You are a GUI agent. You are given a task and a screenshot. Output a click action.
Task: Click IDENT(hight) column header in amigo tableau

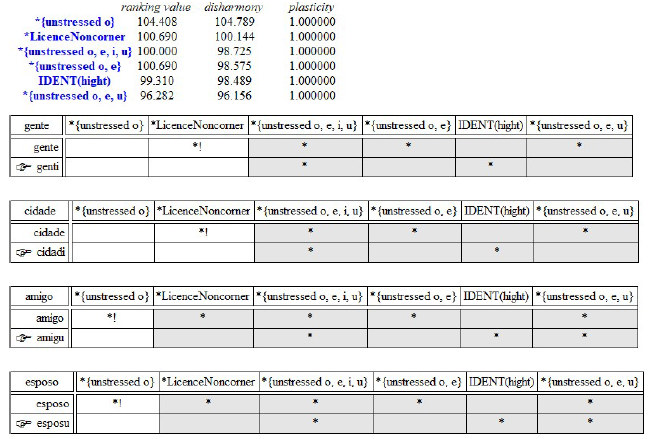click(x=495, y=296)
